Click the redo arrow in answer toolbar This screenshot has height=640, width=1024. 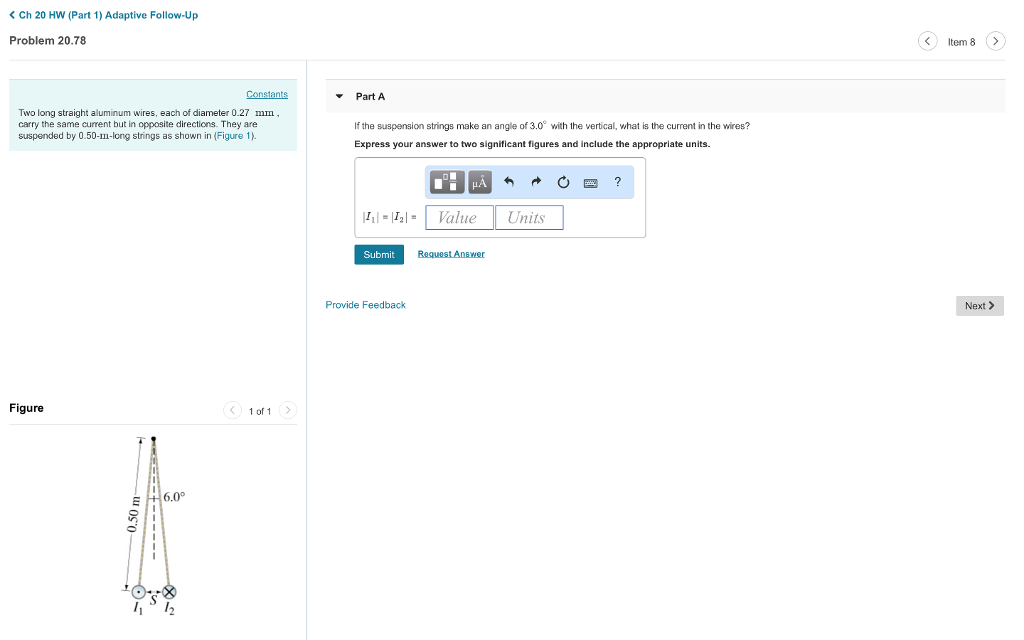click(535, 181)
